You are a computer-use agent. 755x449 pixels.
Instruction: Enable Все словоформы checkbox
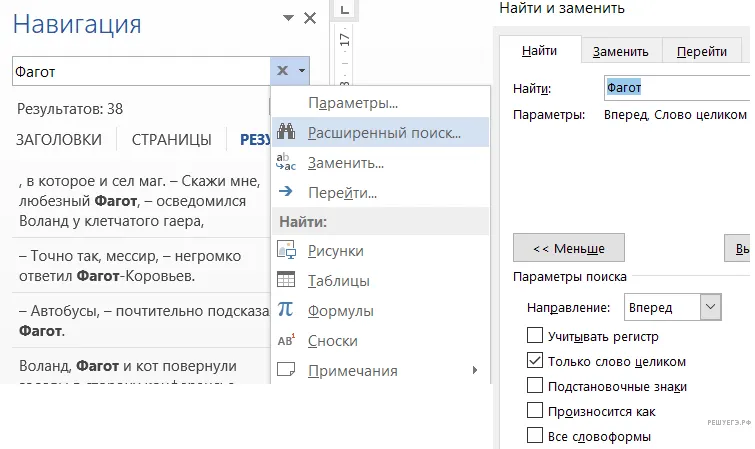coord(535,436)
